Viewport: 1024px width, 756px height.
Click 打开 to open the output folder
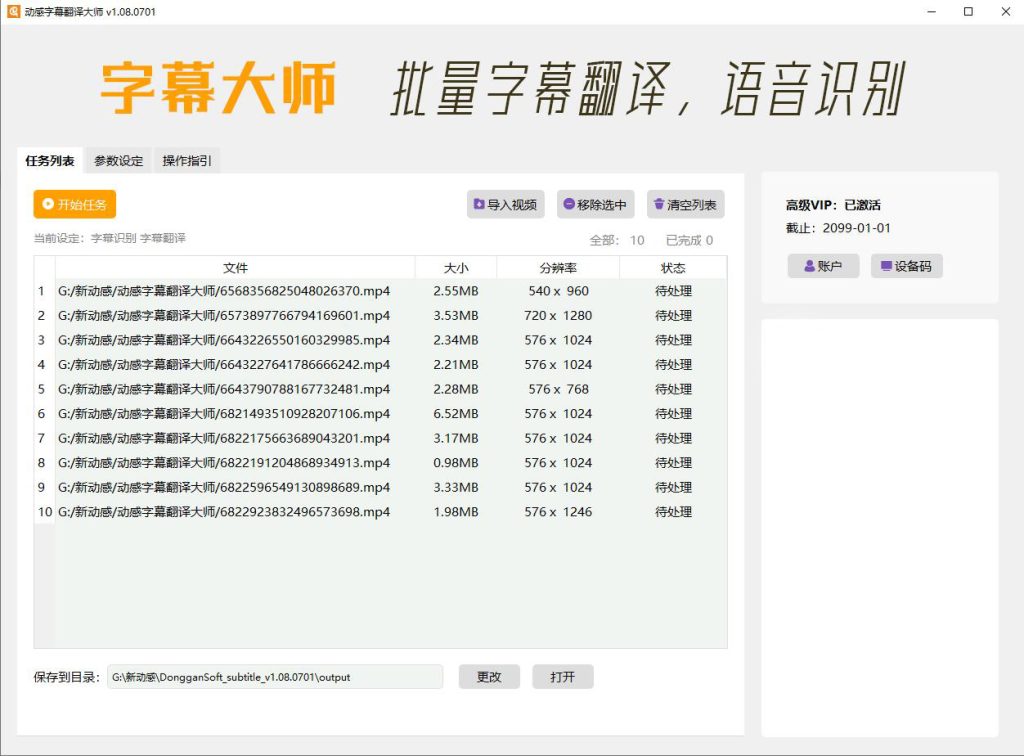[x=562, y=677]
